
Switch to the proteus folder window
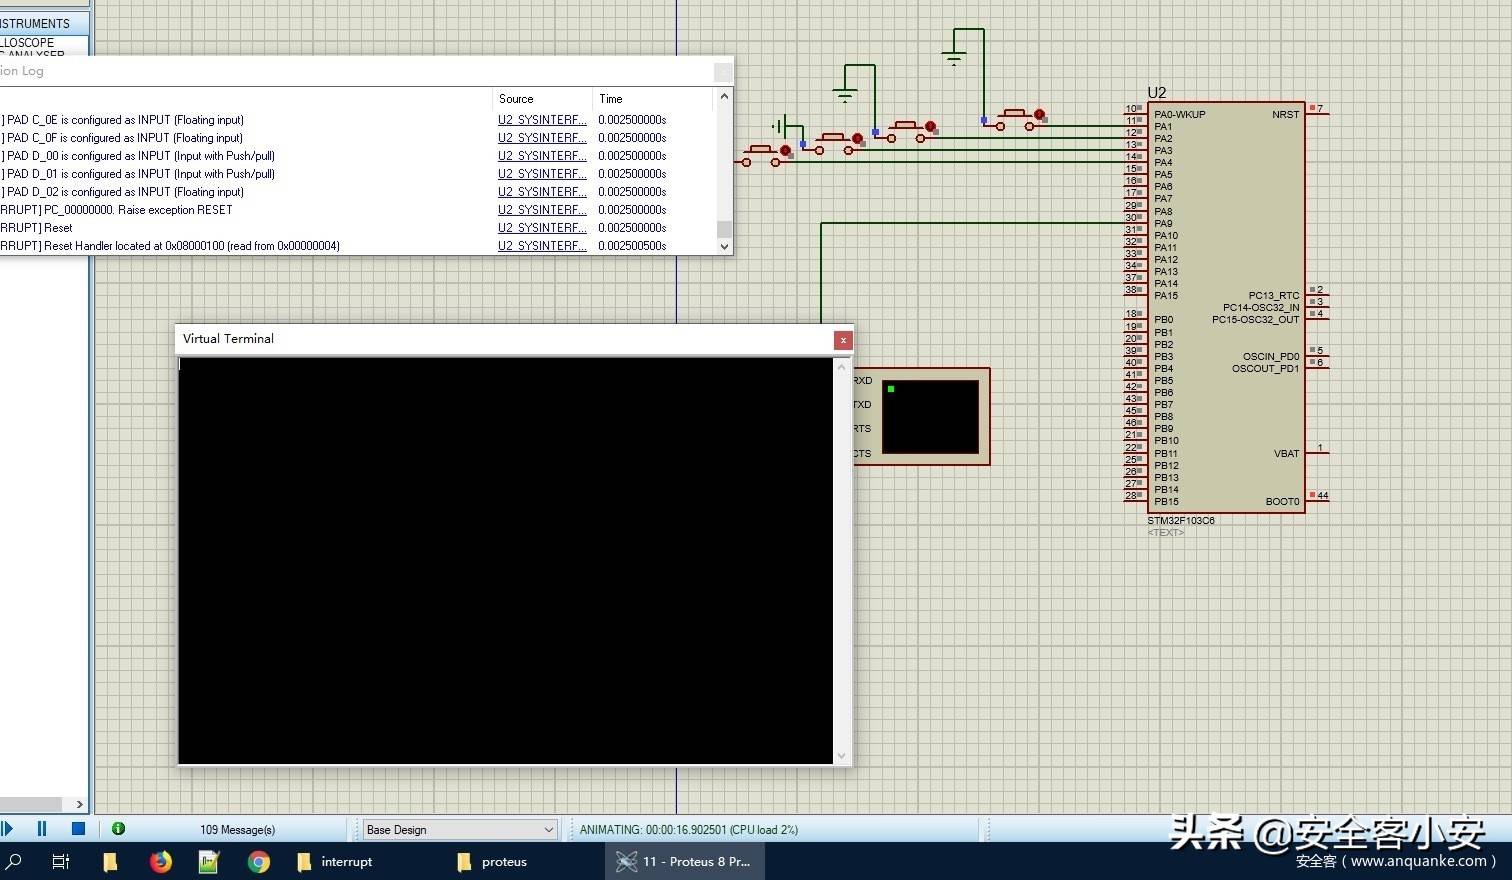492,861
